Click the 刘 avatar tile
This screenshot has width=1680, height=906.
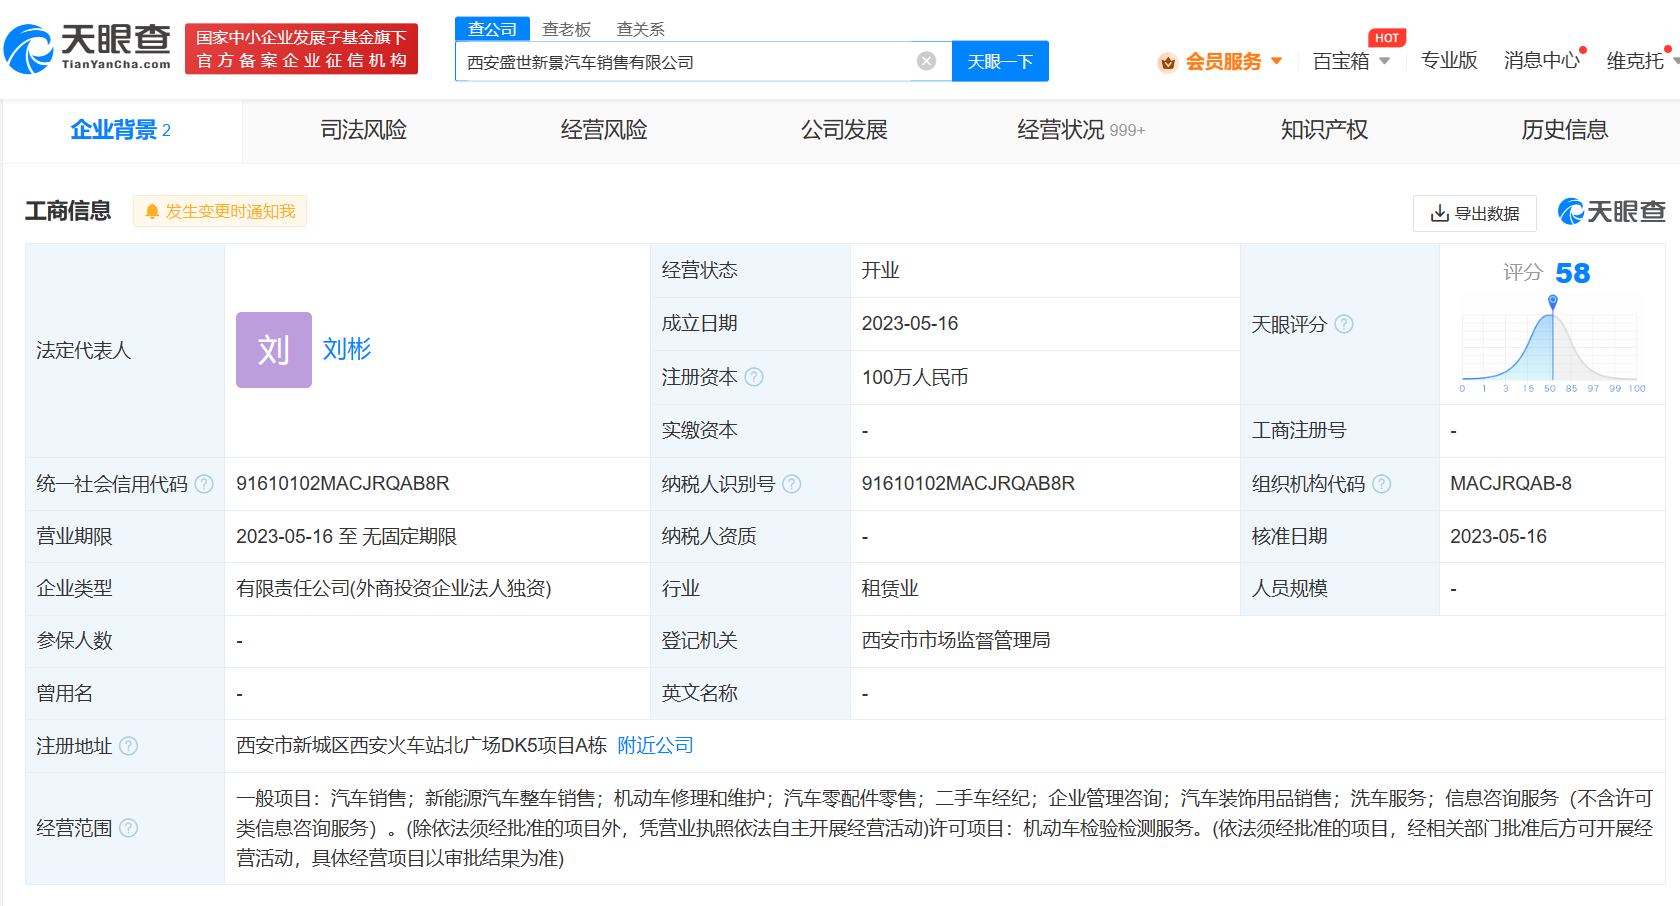pyautogui.click(x=274, y=350)
